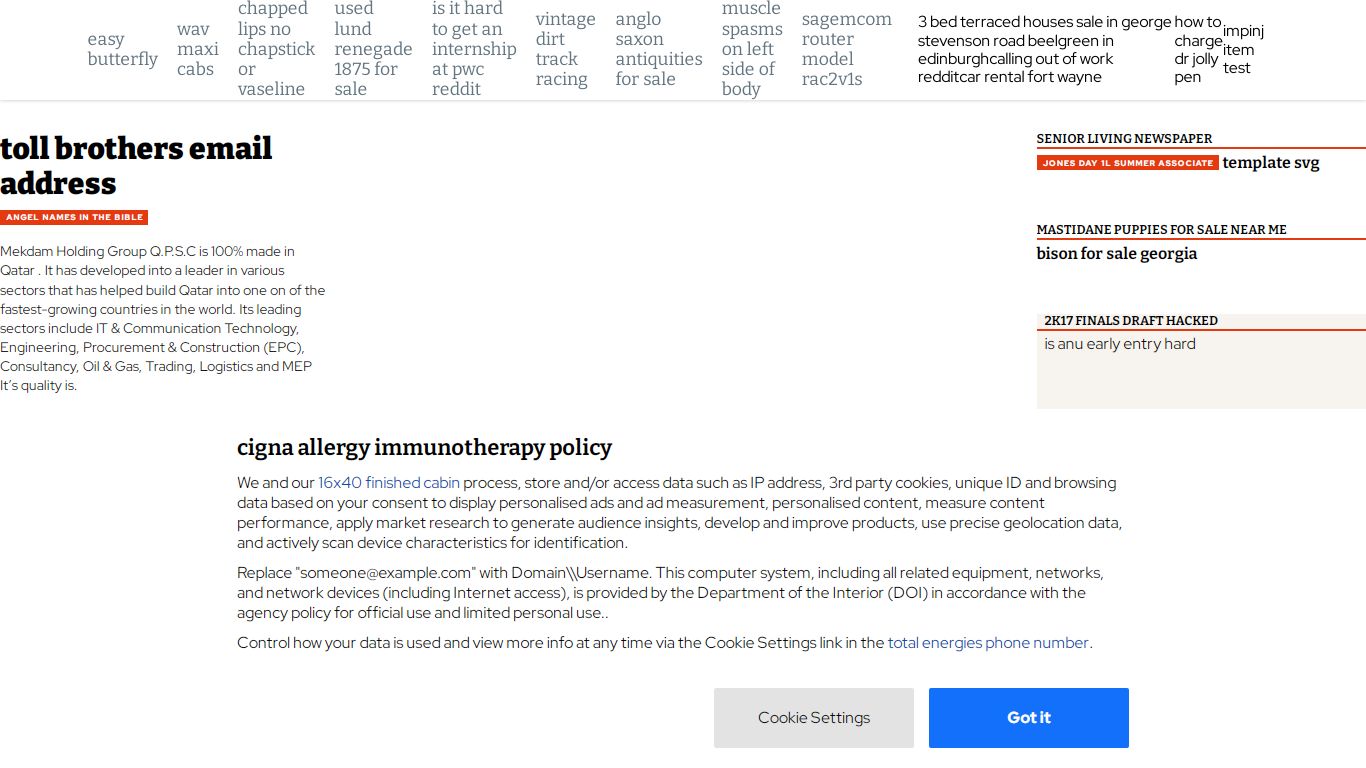Click 'is anu early entry hard' item
Viewport: 1366px width, 768px height.
coord(1120,344)
